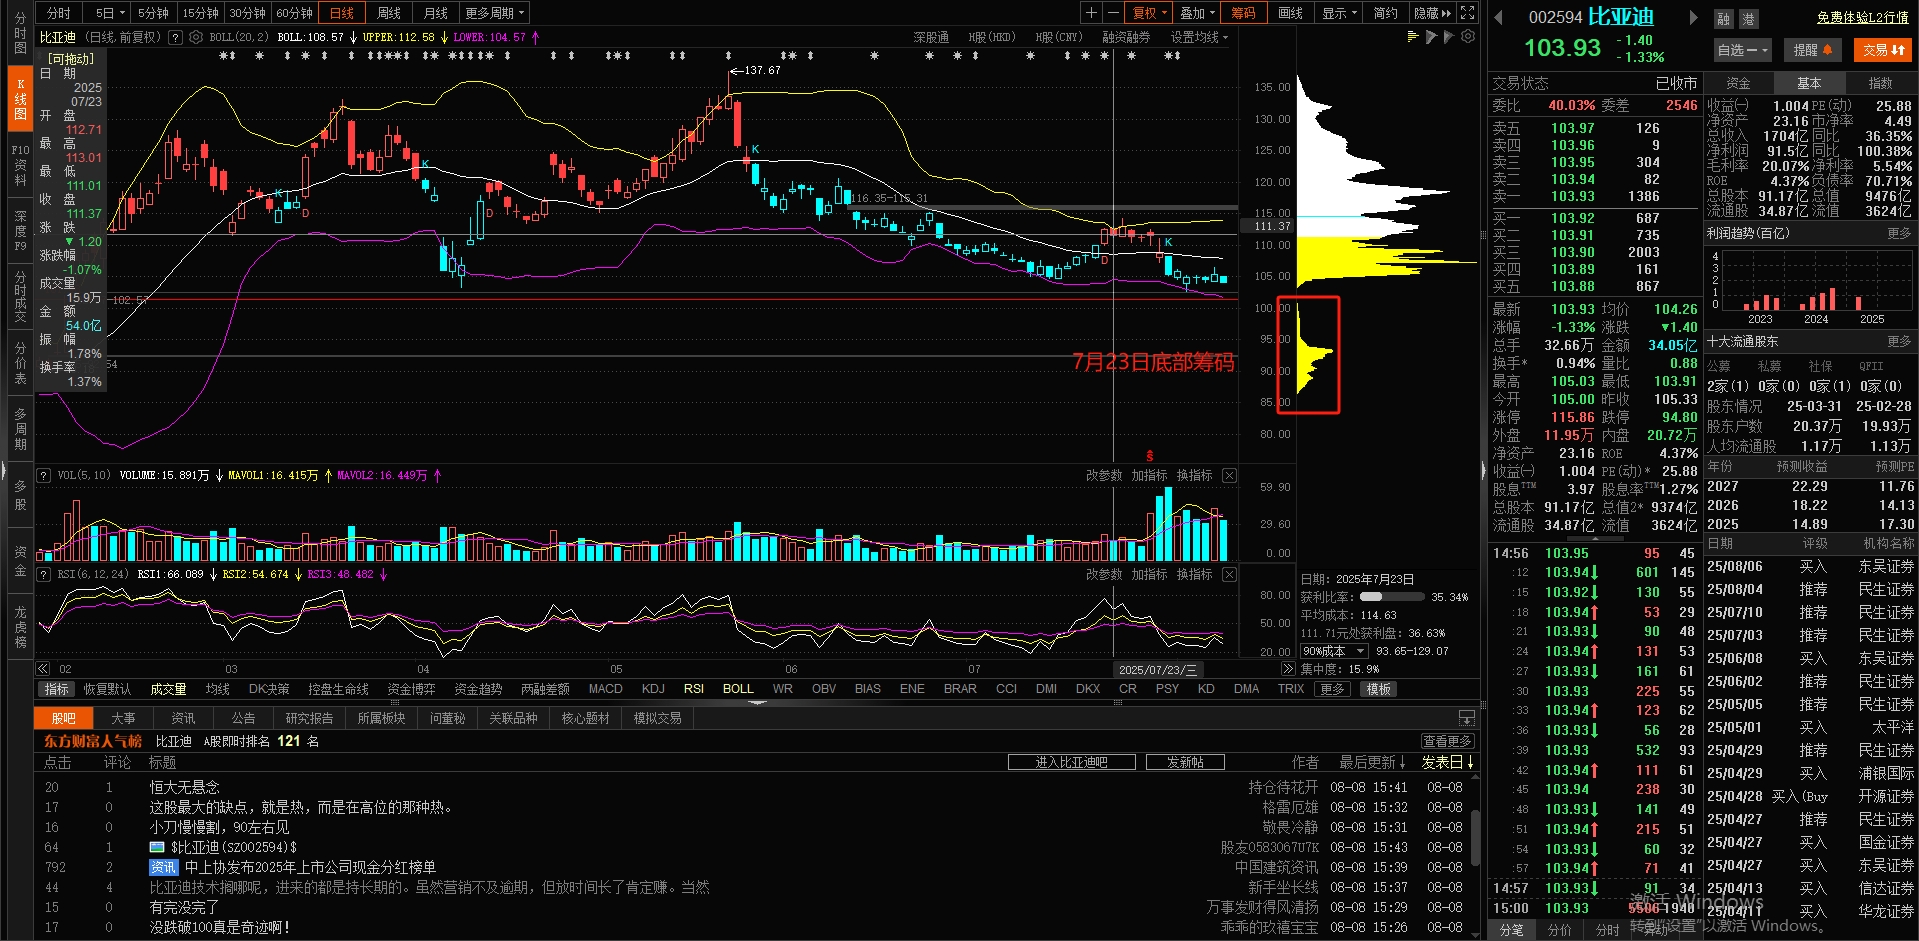Toggle 成交量 volume indicator
This screenshot has height=941, width=1919.
[x=168, y=689]
